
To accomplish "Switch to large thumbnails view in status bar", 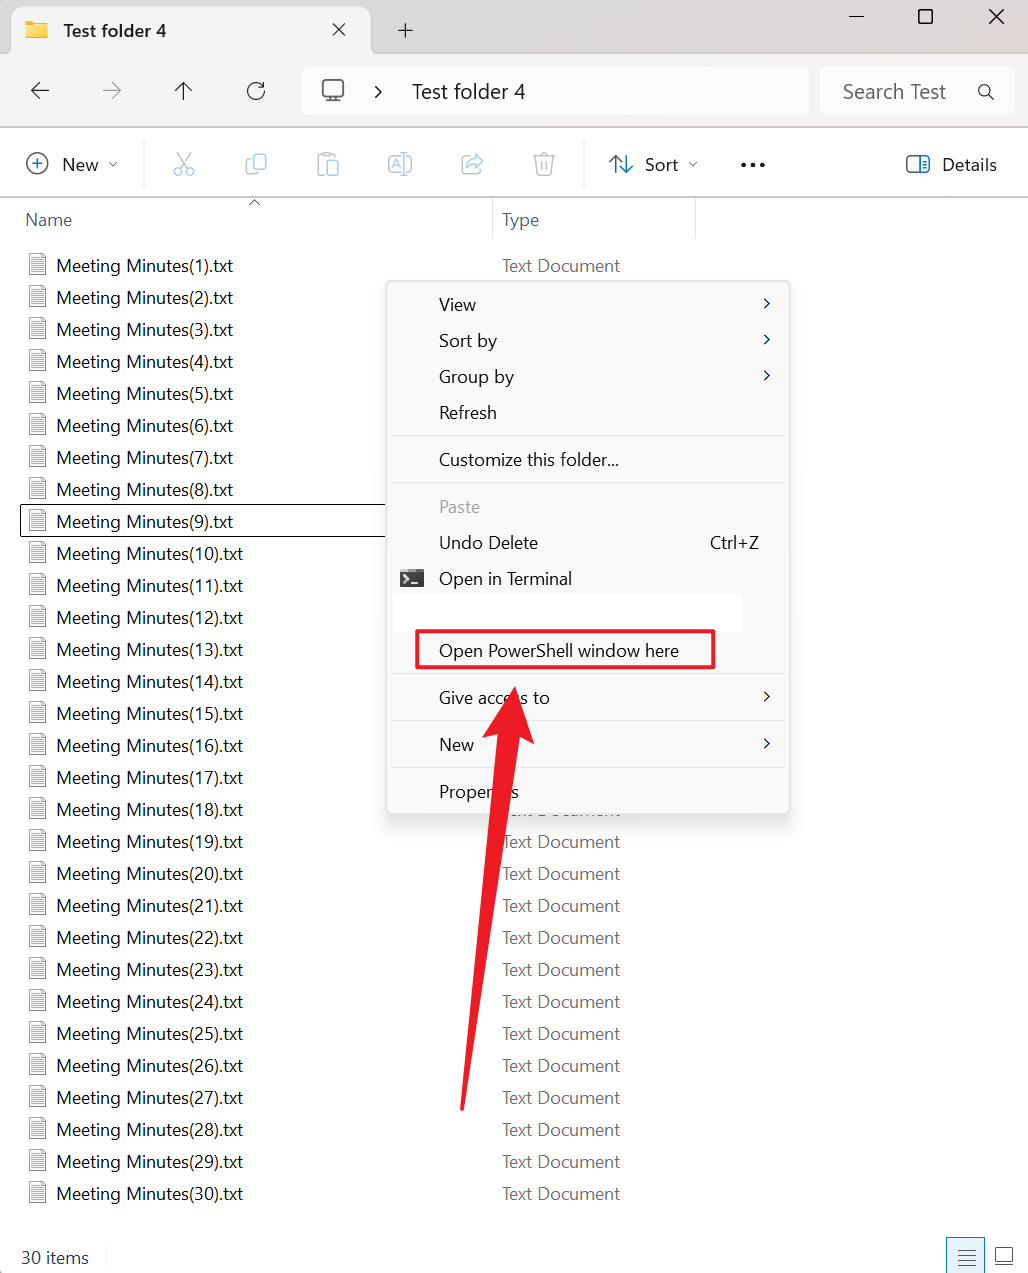I will [1004, 1257].
